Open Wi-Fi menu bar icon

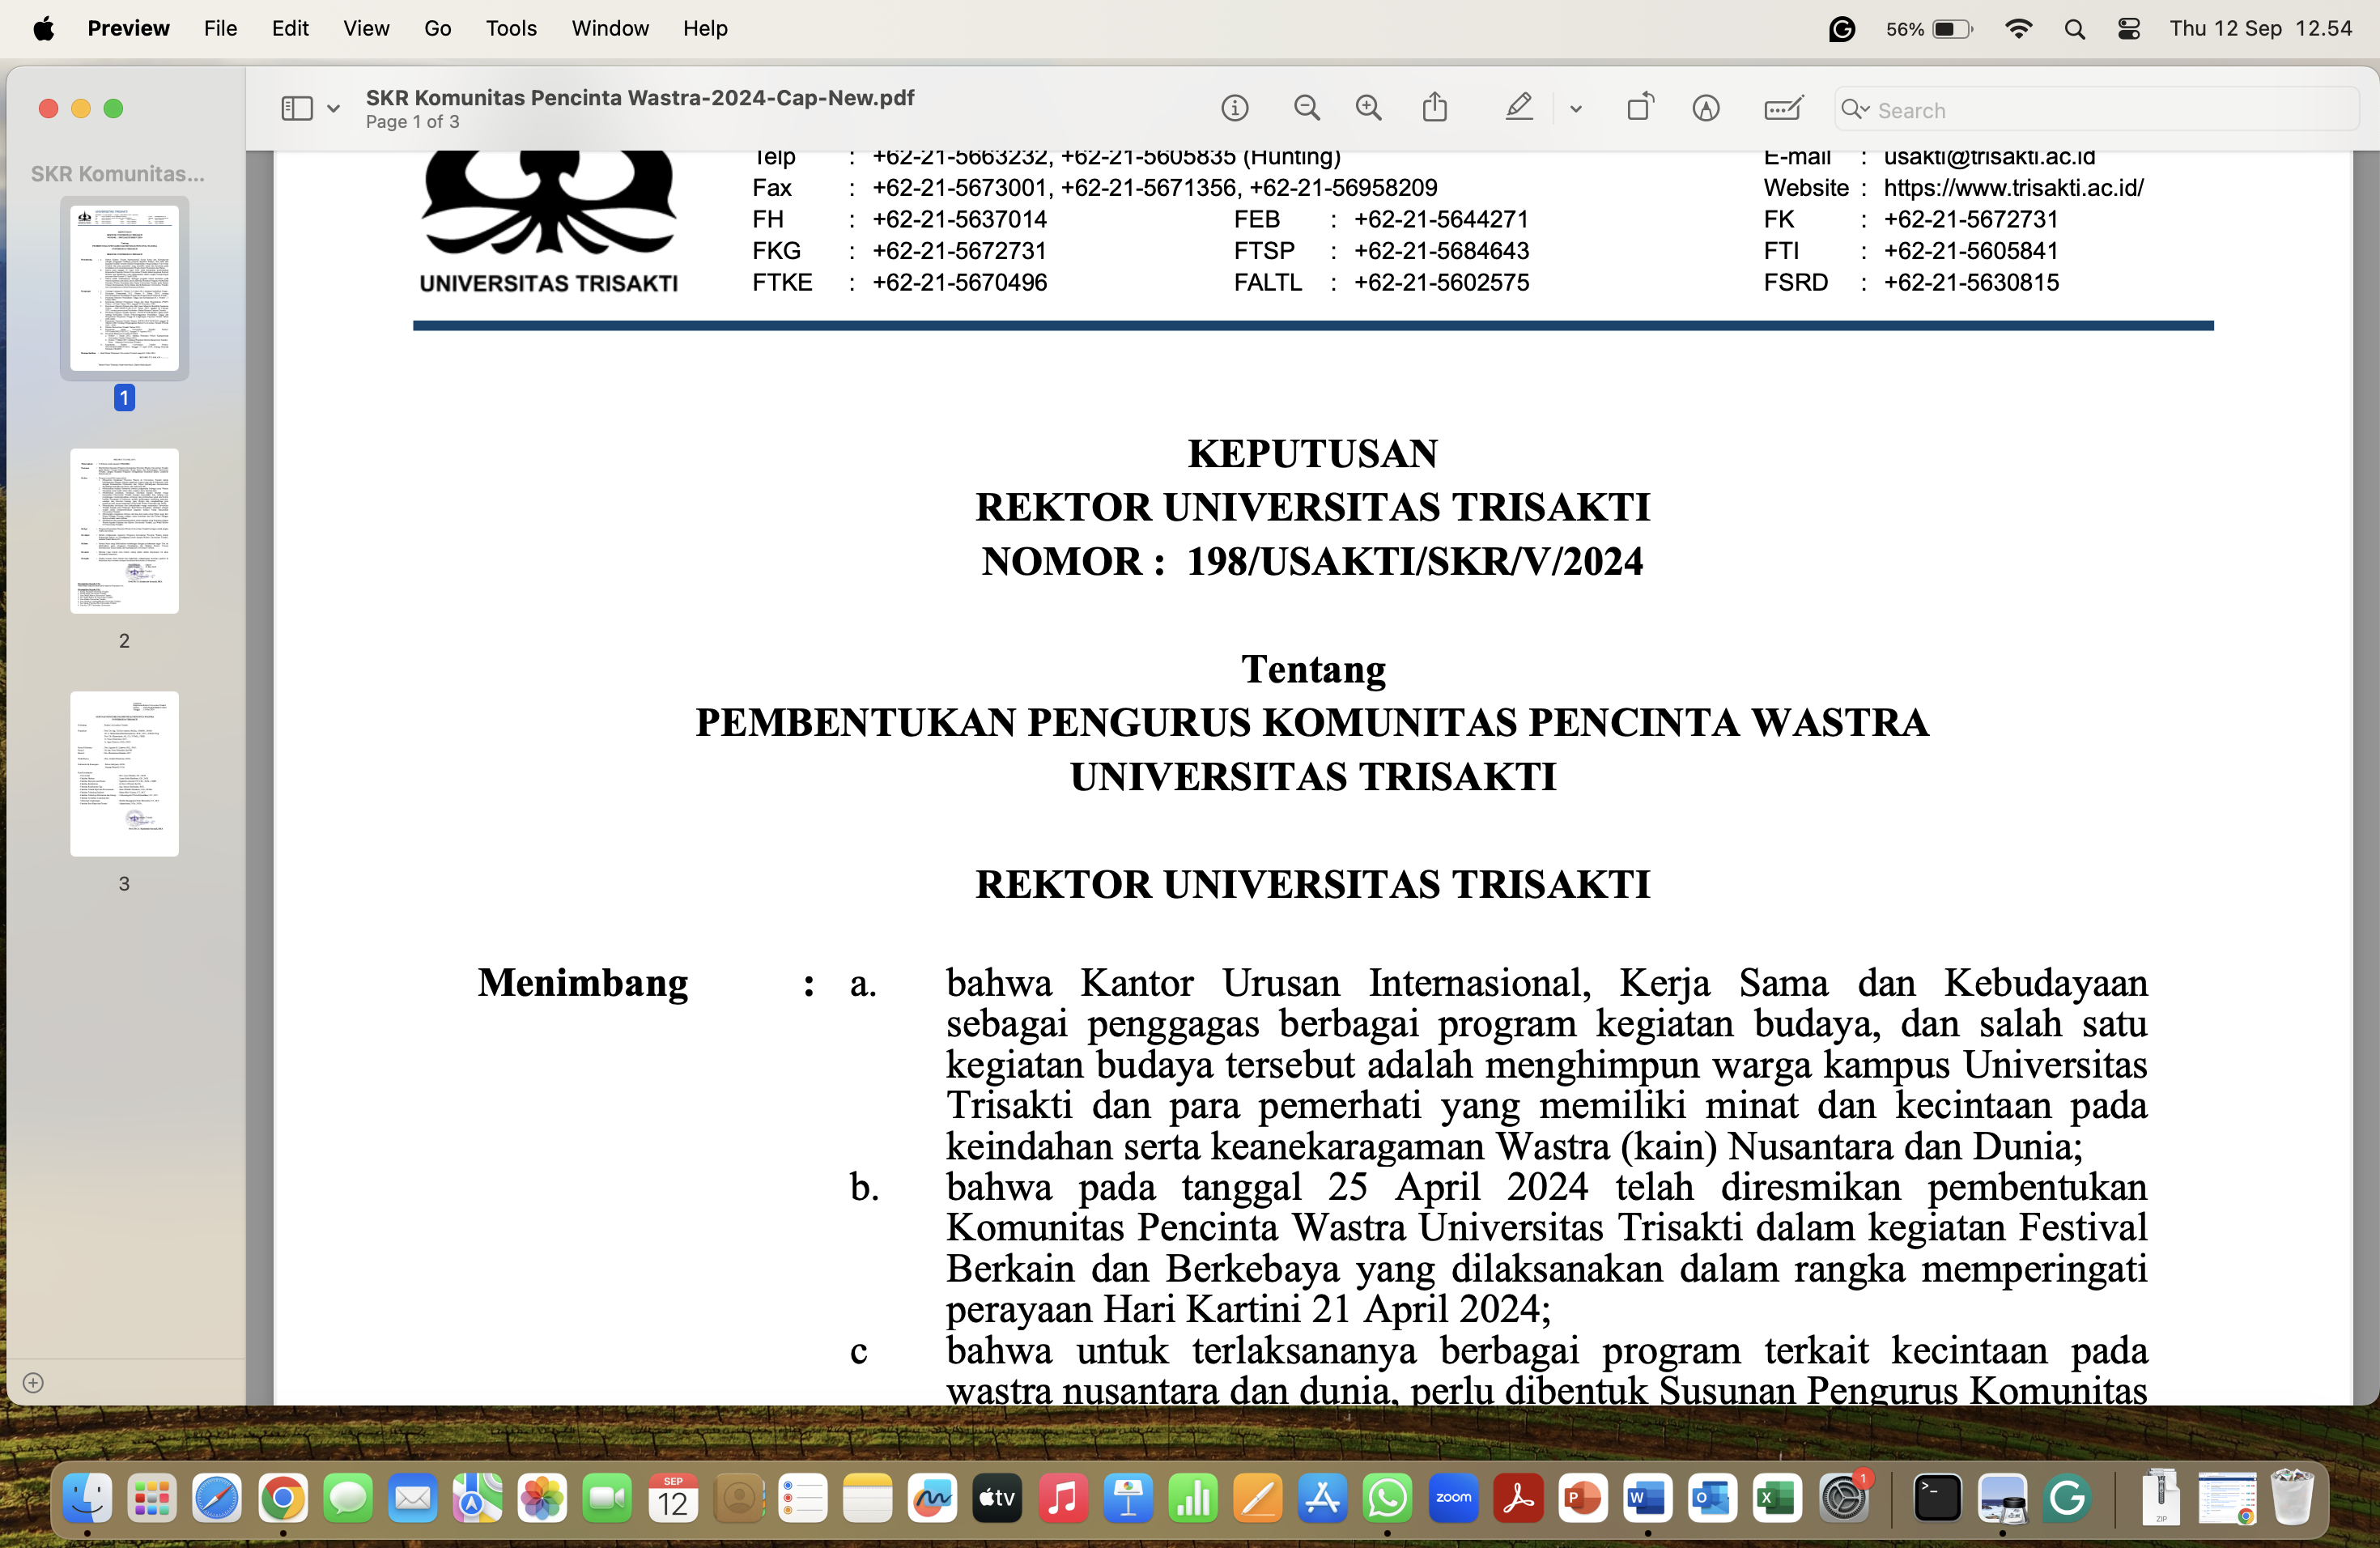(2018, 29)
